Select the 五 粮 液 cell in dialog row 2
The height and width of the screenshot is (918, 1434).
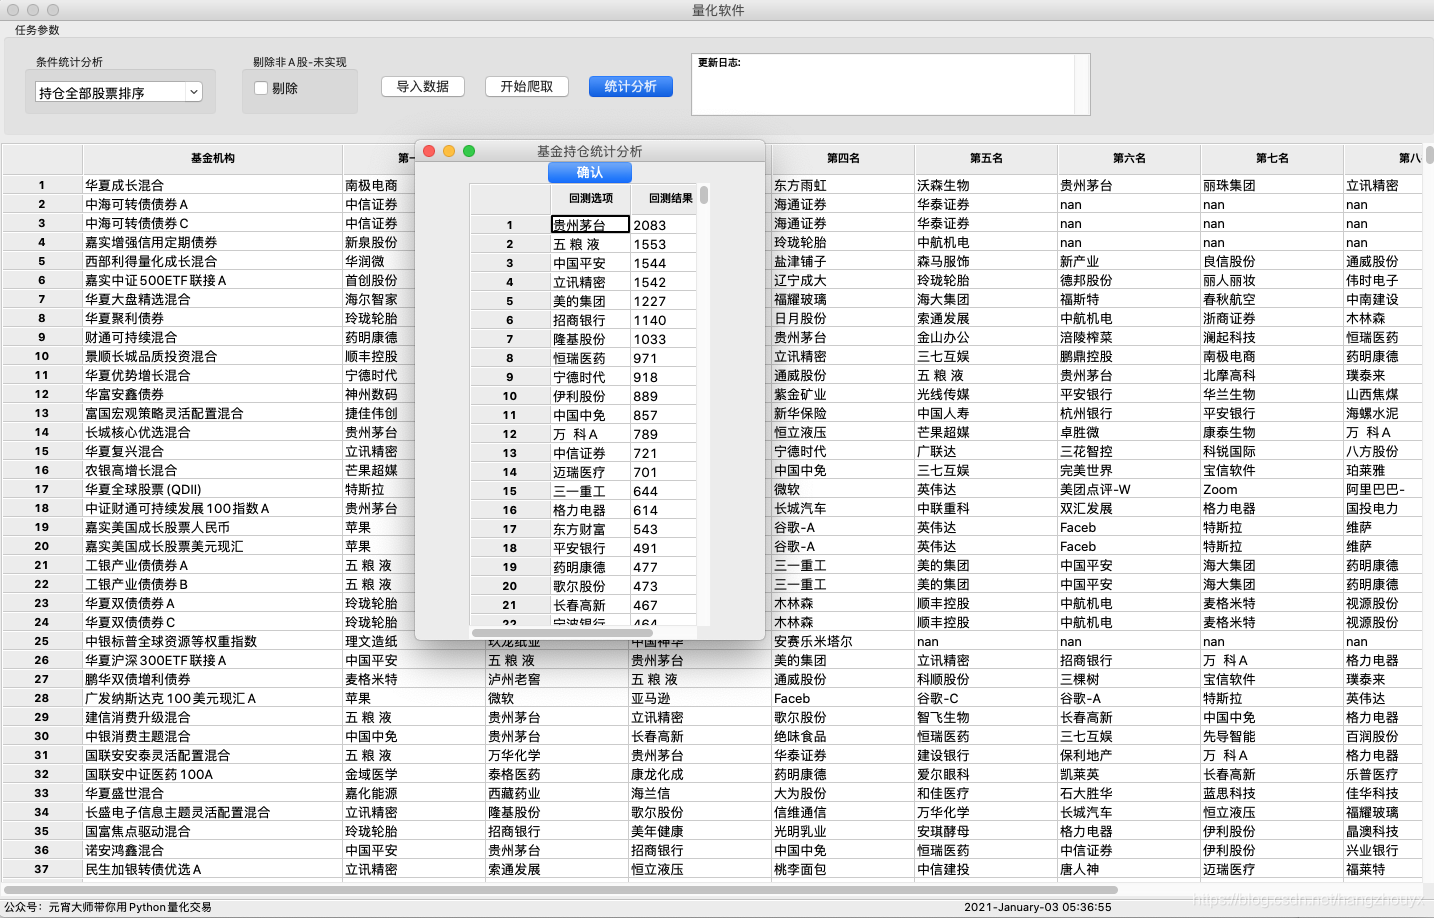[x=590, y=244]
